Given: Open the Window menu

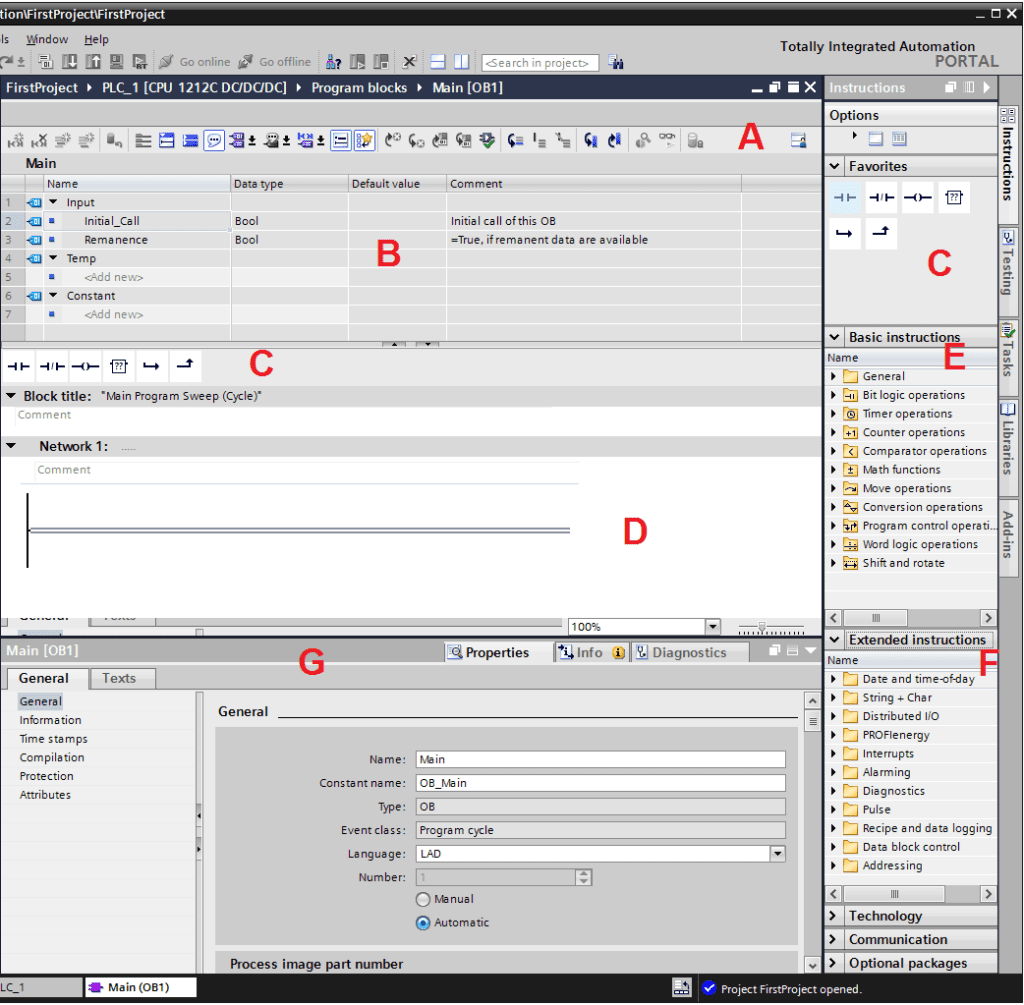Looking at the screenshot, I should 47,39.
